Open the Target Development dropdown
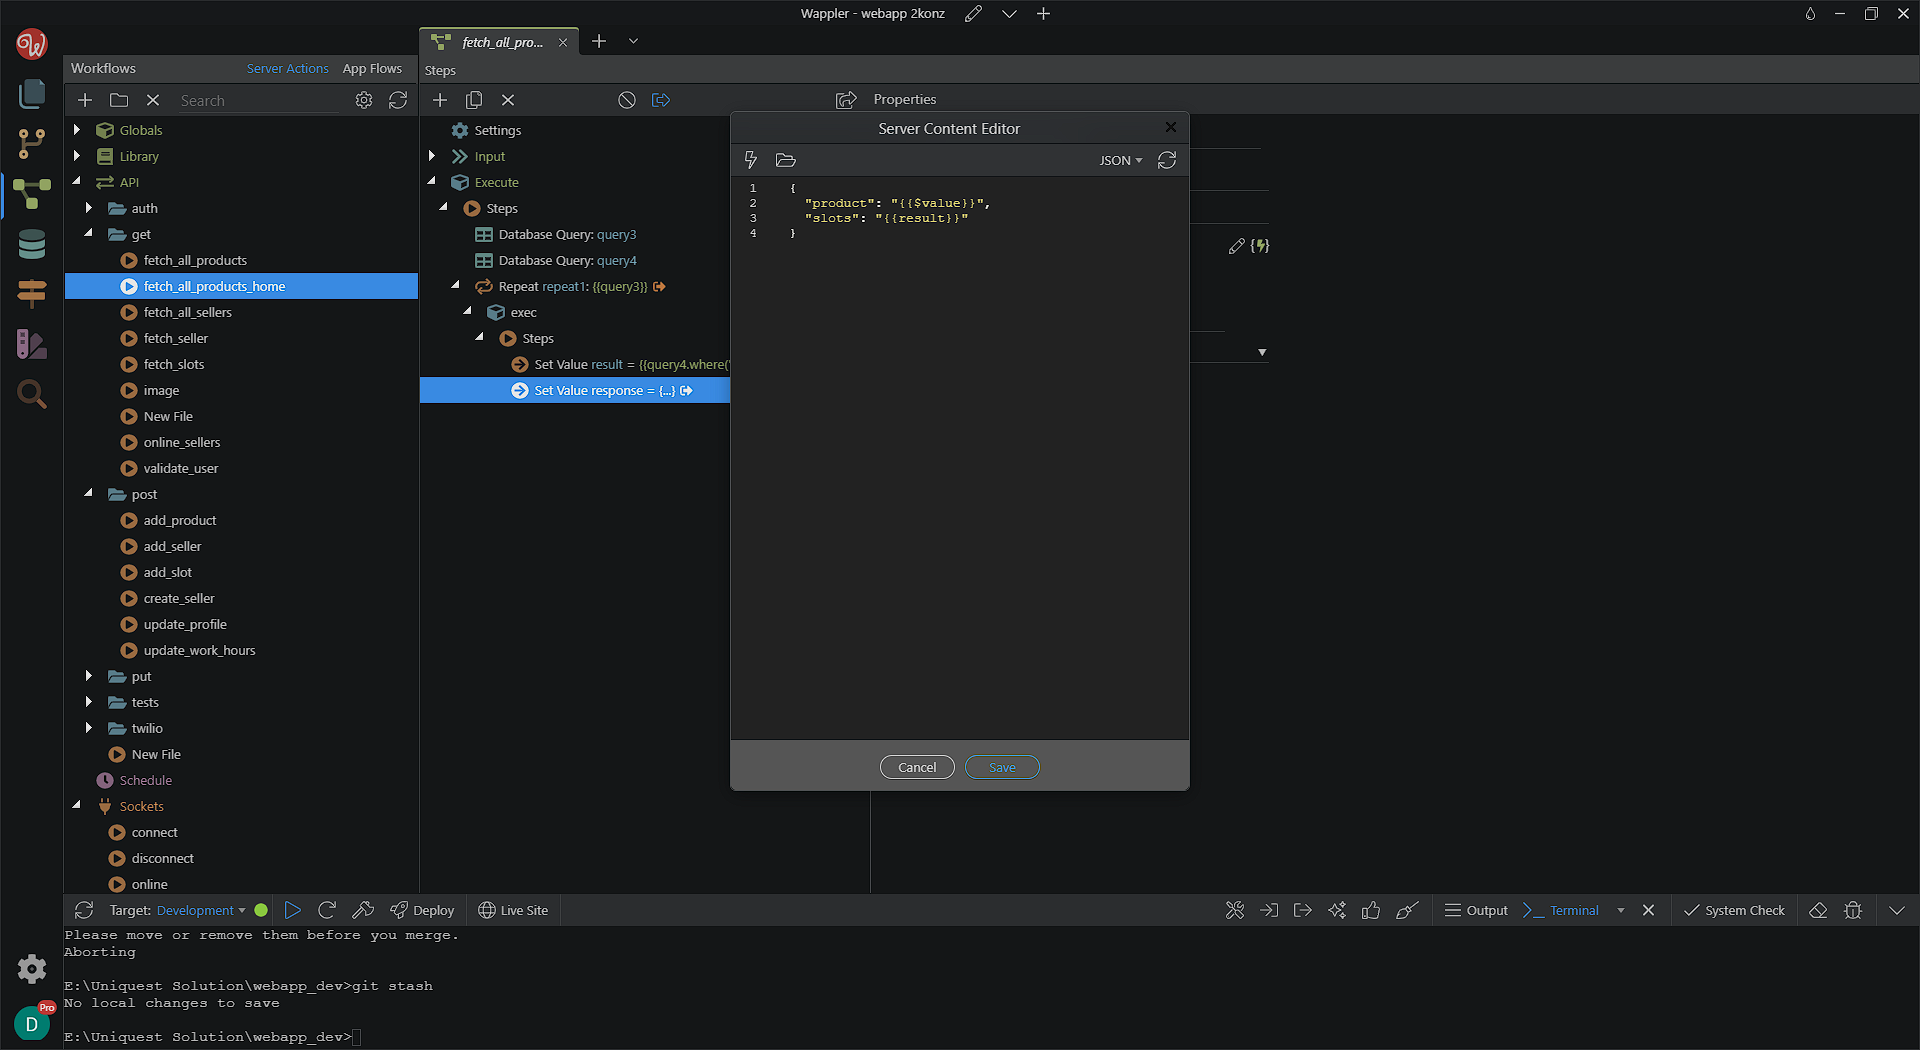This screenshot has width=1920, height=1050. (x=200, y=910)
